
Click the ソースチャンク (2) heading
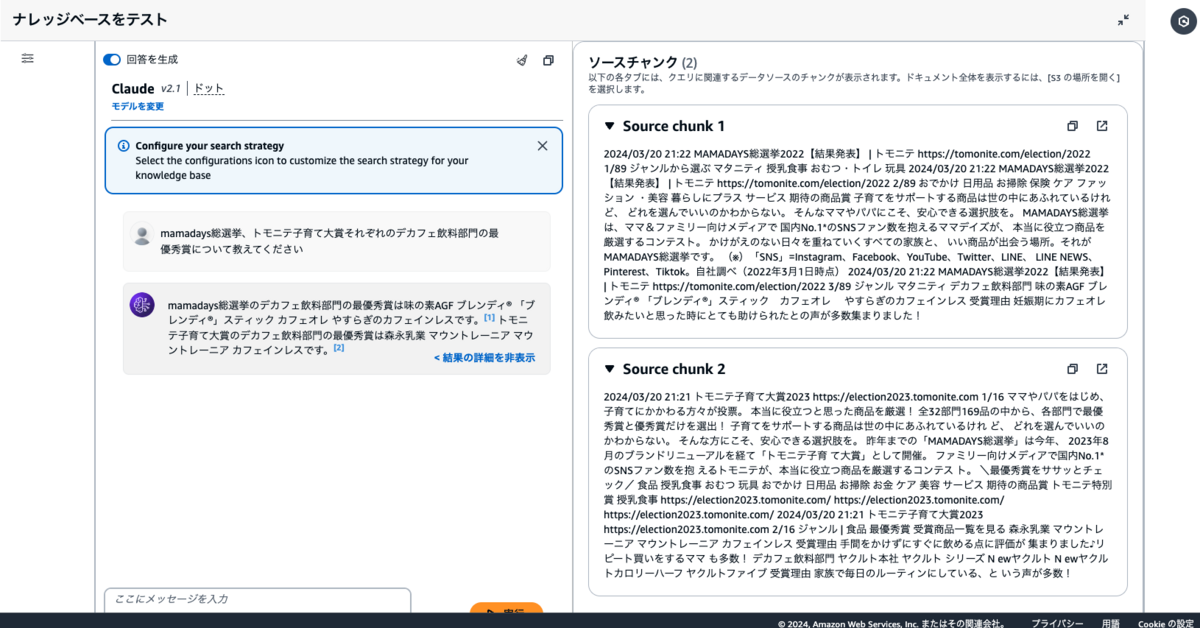[643, 62]
